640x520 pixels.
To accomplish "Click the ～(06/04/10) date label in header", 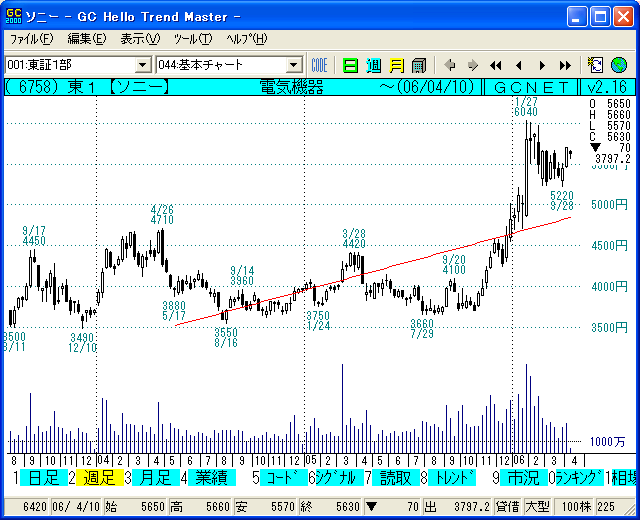I will pos(427,87).
